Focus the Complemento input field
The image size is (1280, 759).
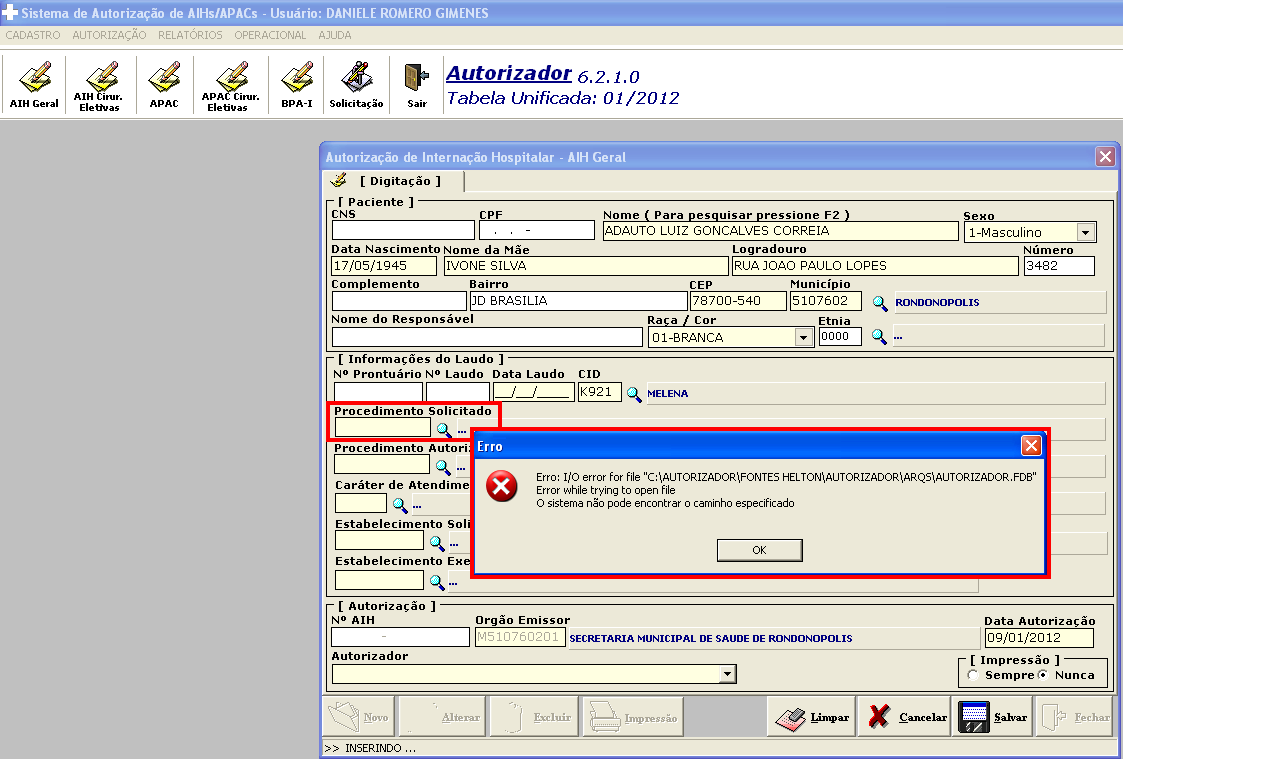point(399,301)
